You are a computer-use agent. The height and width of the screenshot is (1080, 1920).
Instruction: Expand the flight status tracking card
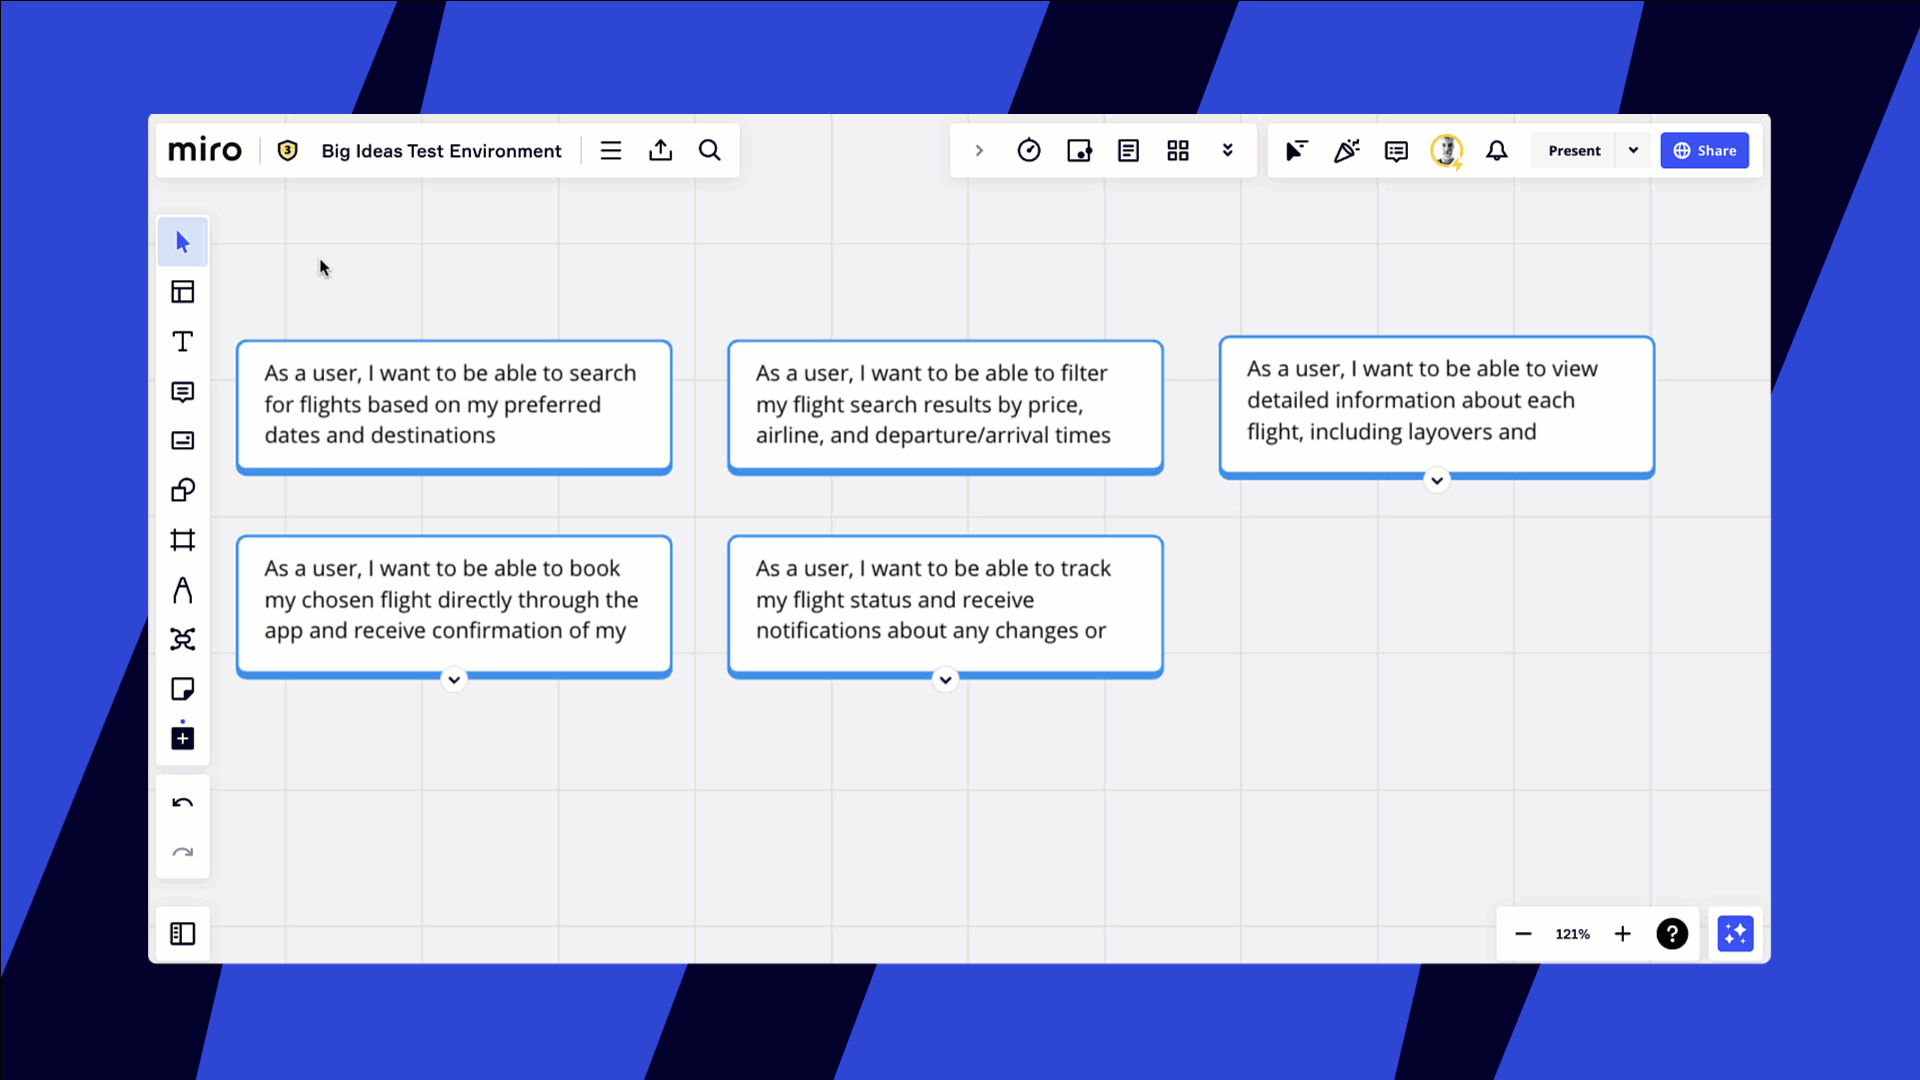click(x=945, y=680)
